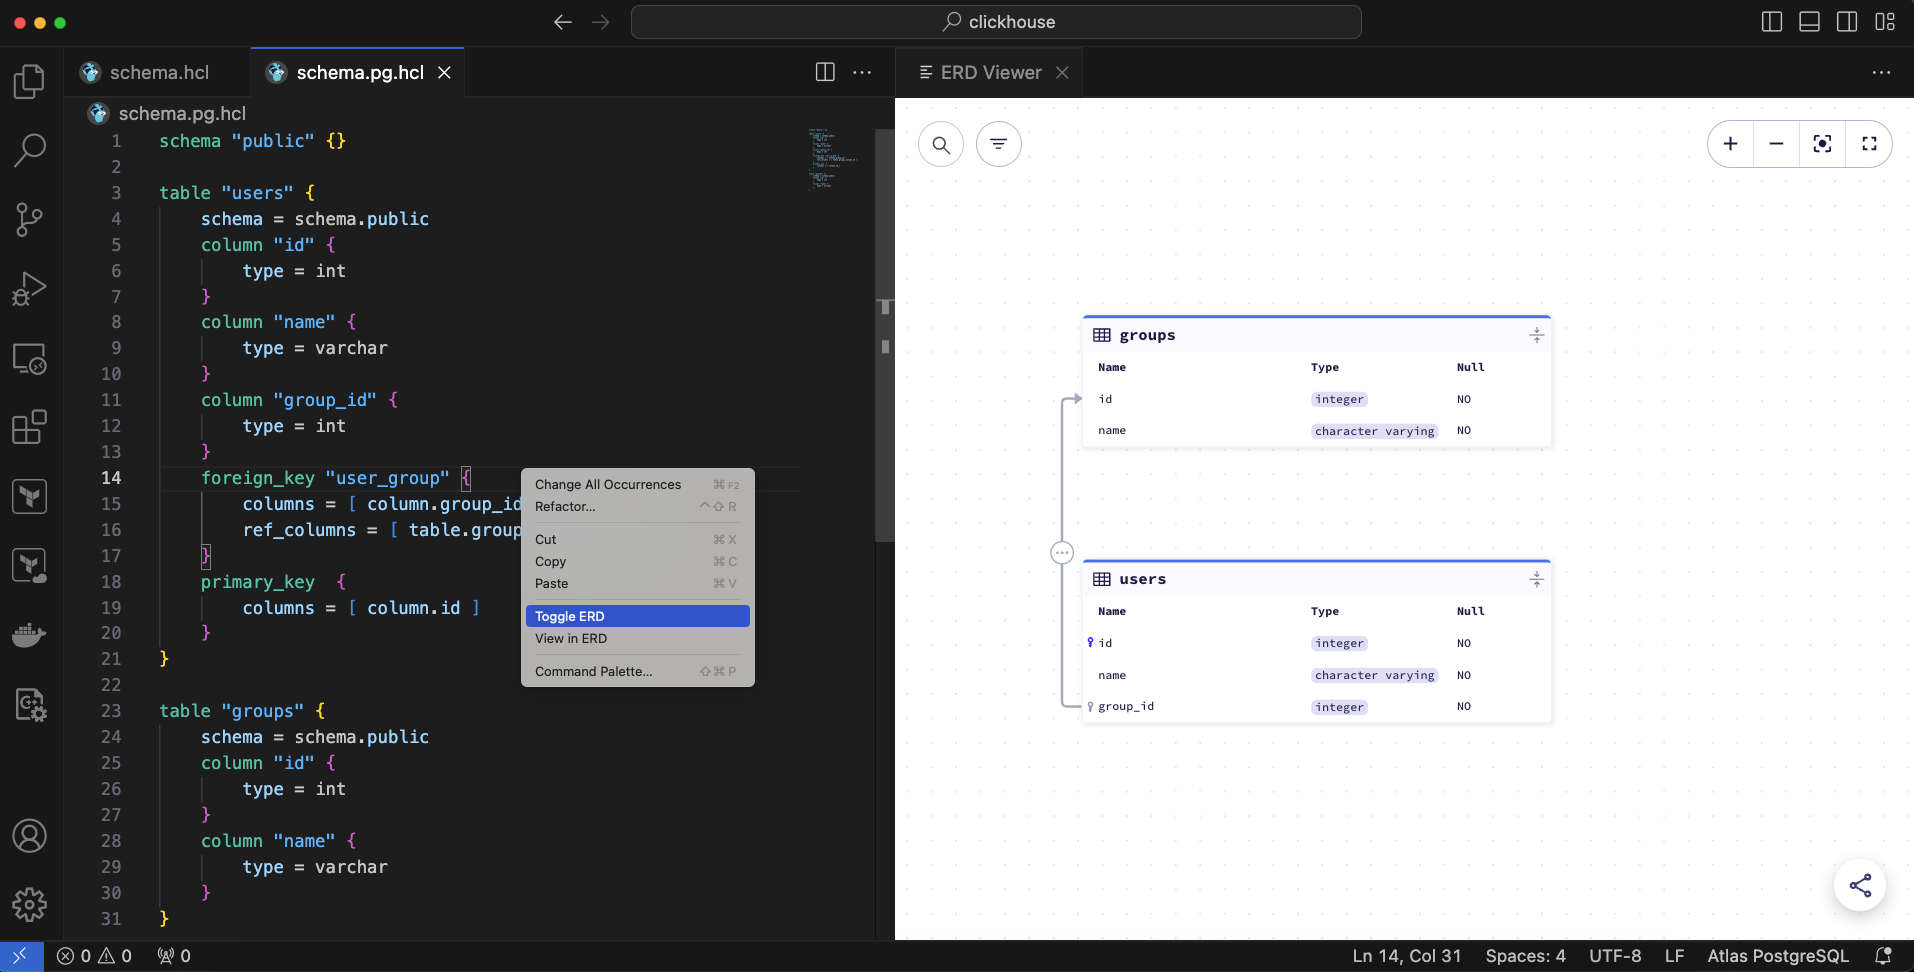Screen dimensions: 1914x972
Task: Open the Docker extension panel
Action: tap(29, 635)
